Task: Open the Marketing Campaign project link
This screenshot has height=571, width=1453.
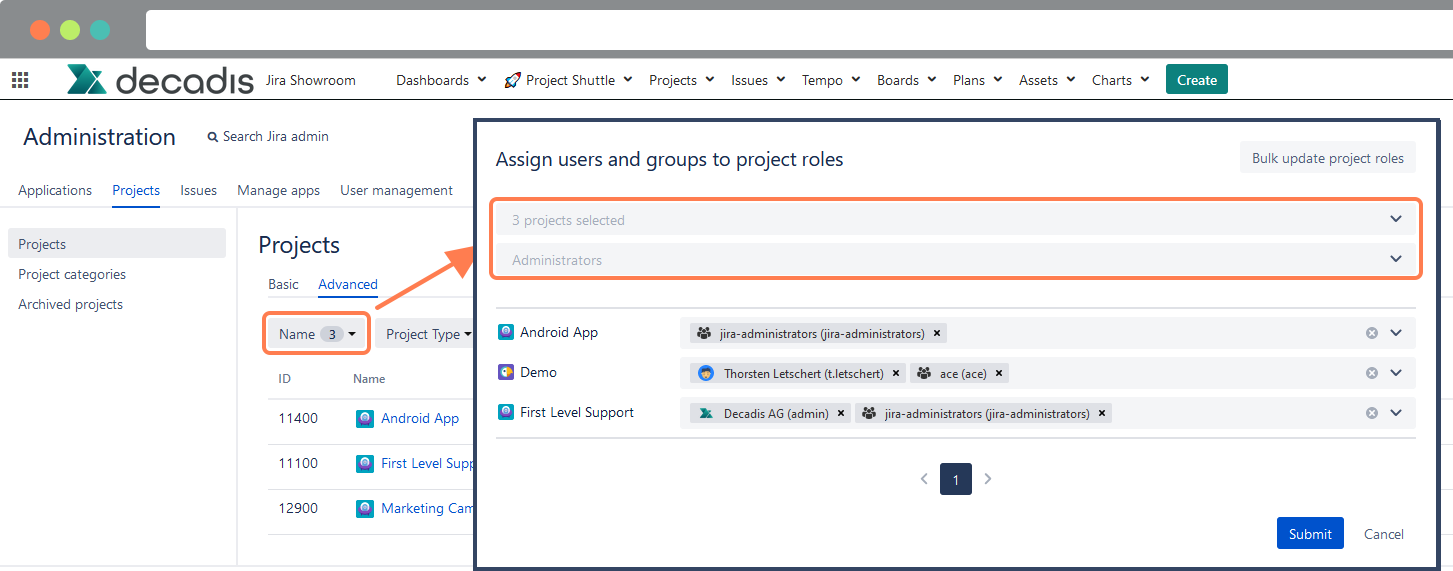Action: pyautogui.click(x=427, y=508)
